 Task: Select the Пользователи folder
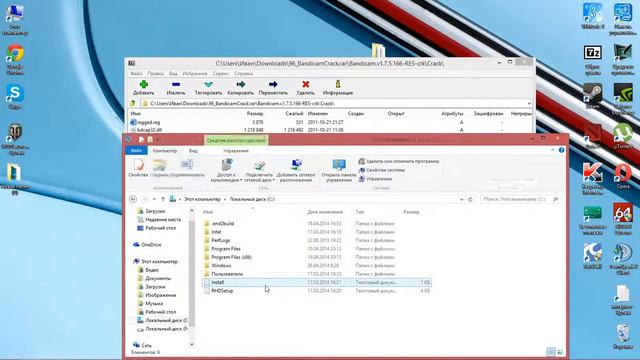[227, 274]
